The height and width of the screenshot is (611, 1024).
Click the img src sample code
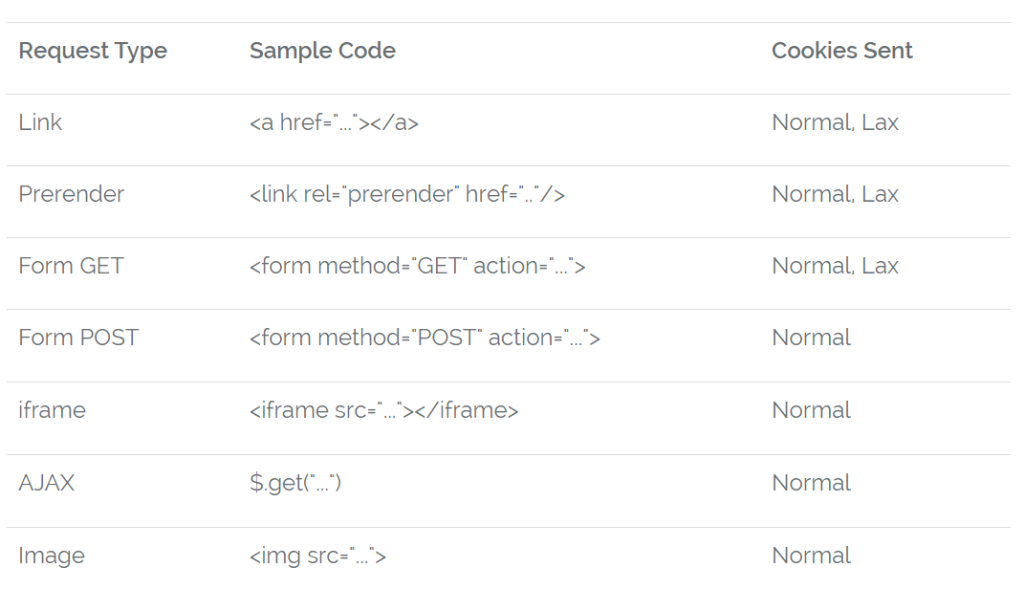click(x=318, y=556)
